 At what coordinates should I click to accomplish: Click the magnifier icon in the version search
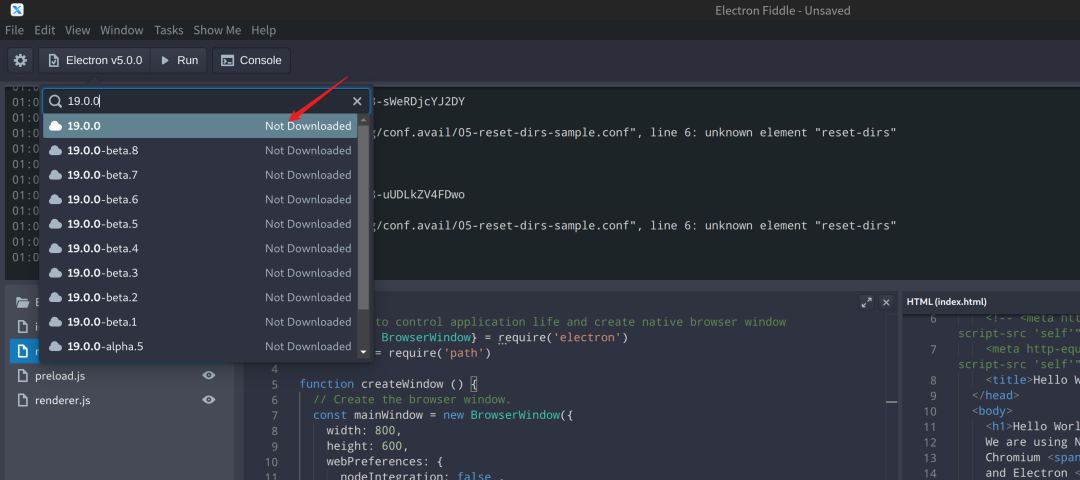55,101
